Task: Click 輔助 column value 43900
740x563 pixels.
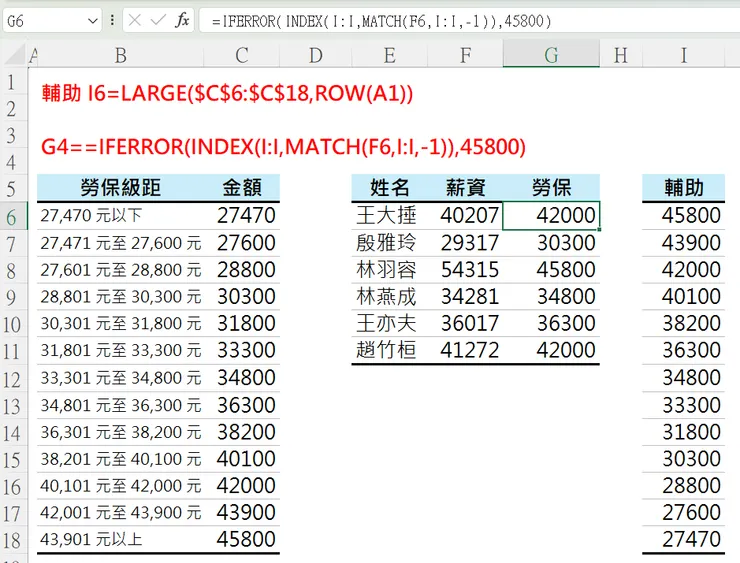Action: pyautogui.click(x=683, y=243)
